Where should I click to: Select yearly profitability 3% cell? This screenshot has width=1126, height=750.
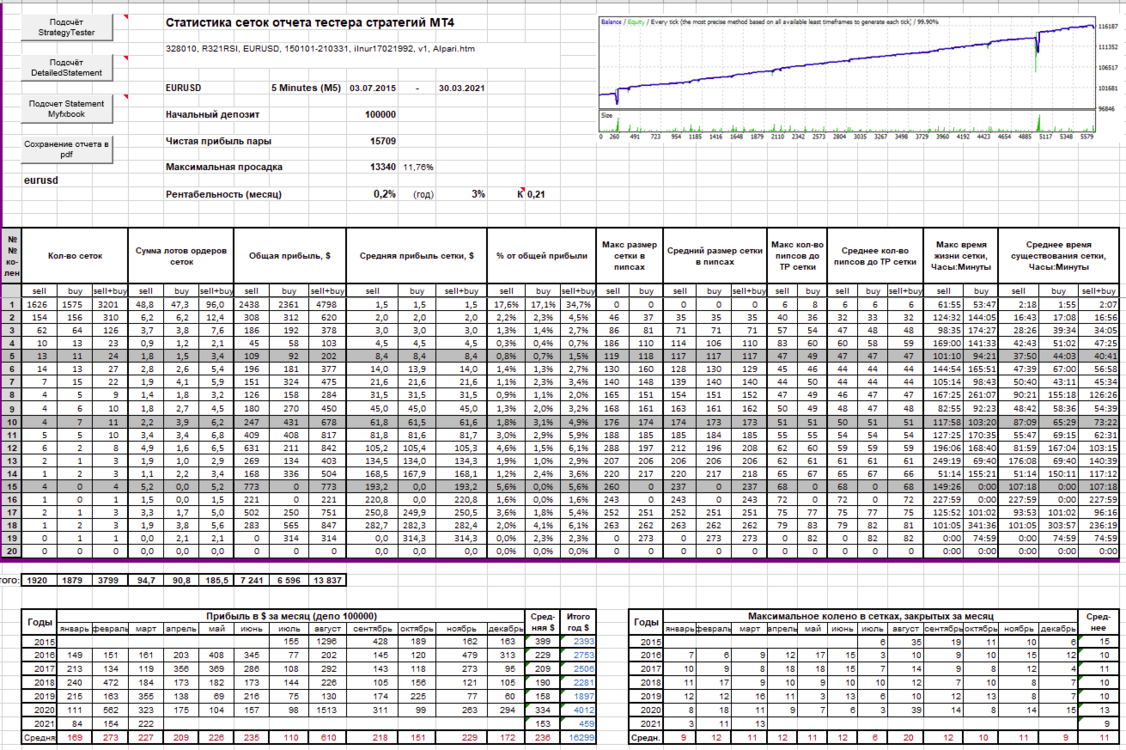coord(478,194)
